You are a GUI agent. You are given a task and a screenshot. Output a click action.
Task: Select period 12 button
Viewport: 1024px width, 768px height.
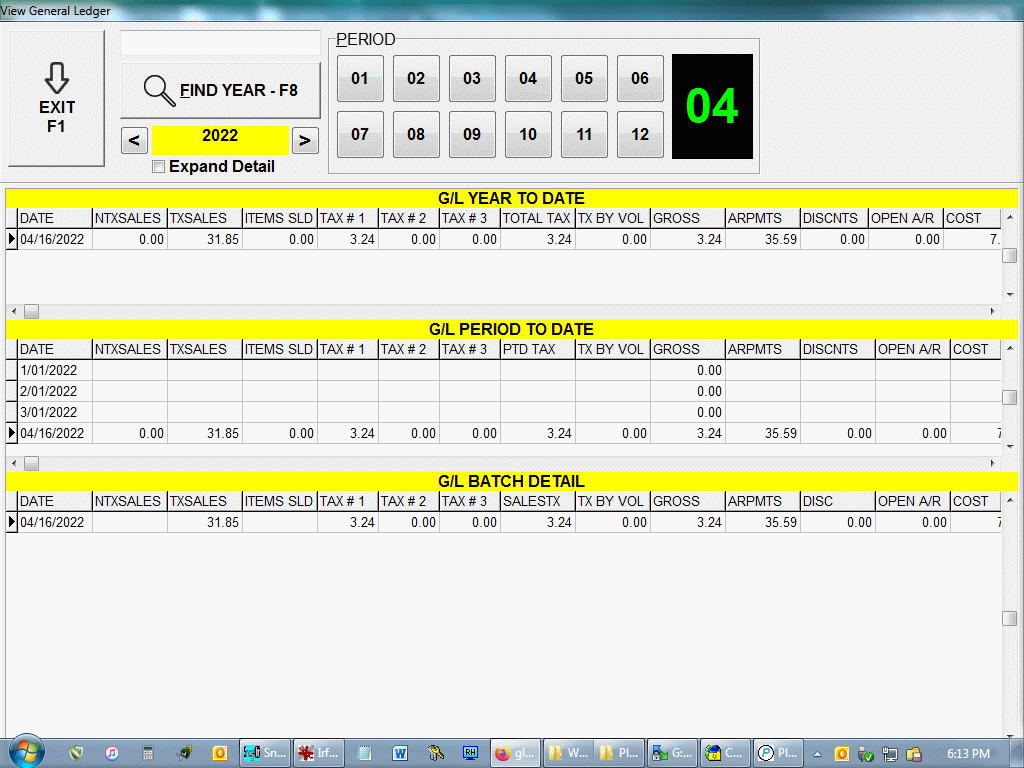click(x=640, y=135)
